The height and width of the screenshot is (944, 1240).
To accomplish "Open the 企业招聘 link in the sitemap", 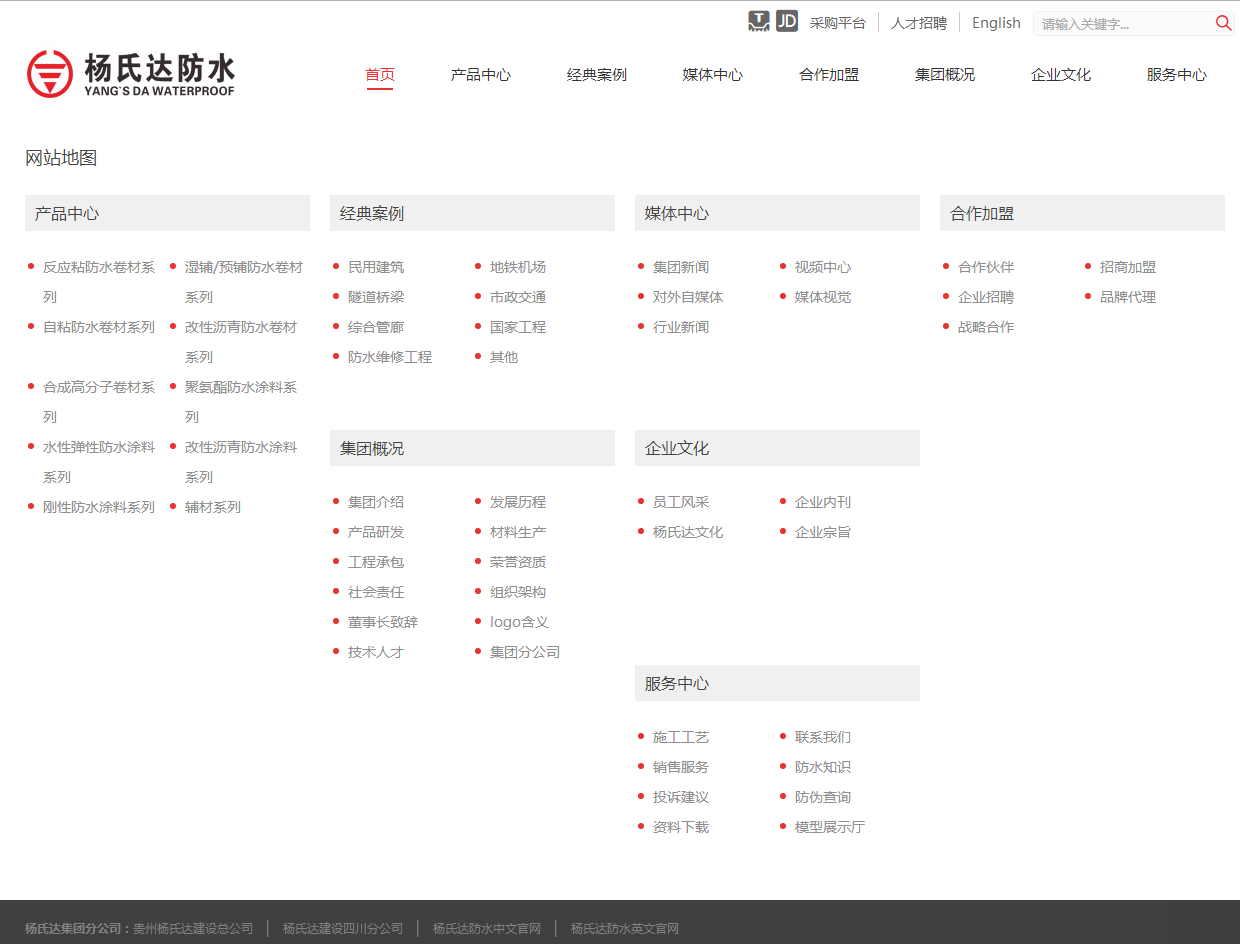I will tap(986, 297).
